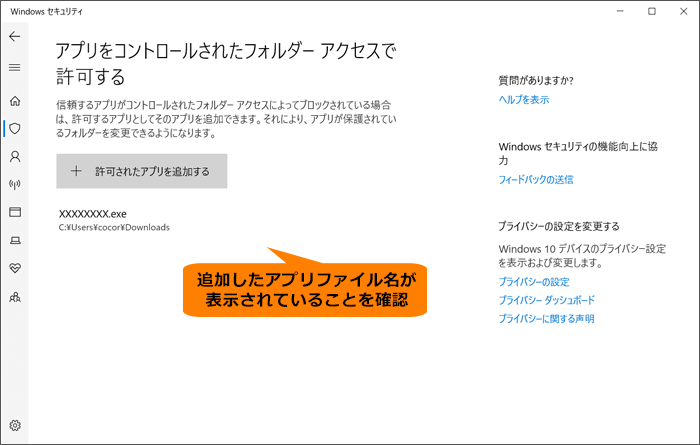Open Settings gear icon in sidebar

click(x=15, y=425)
